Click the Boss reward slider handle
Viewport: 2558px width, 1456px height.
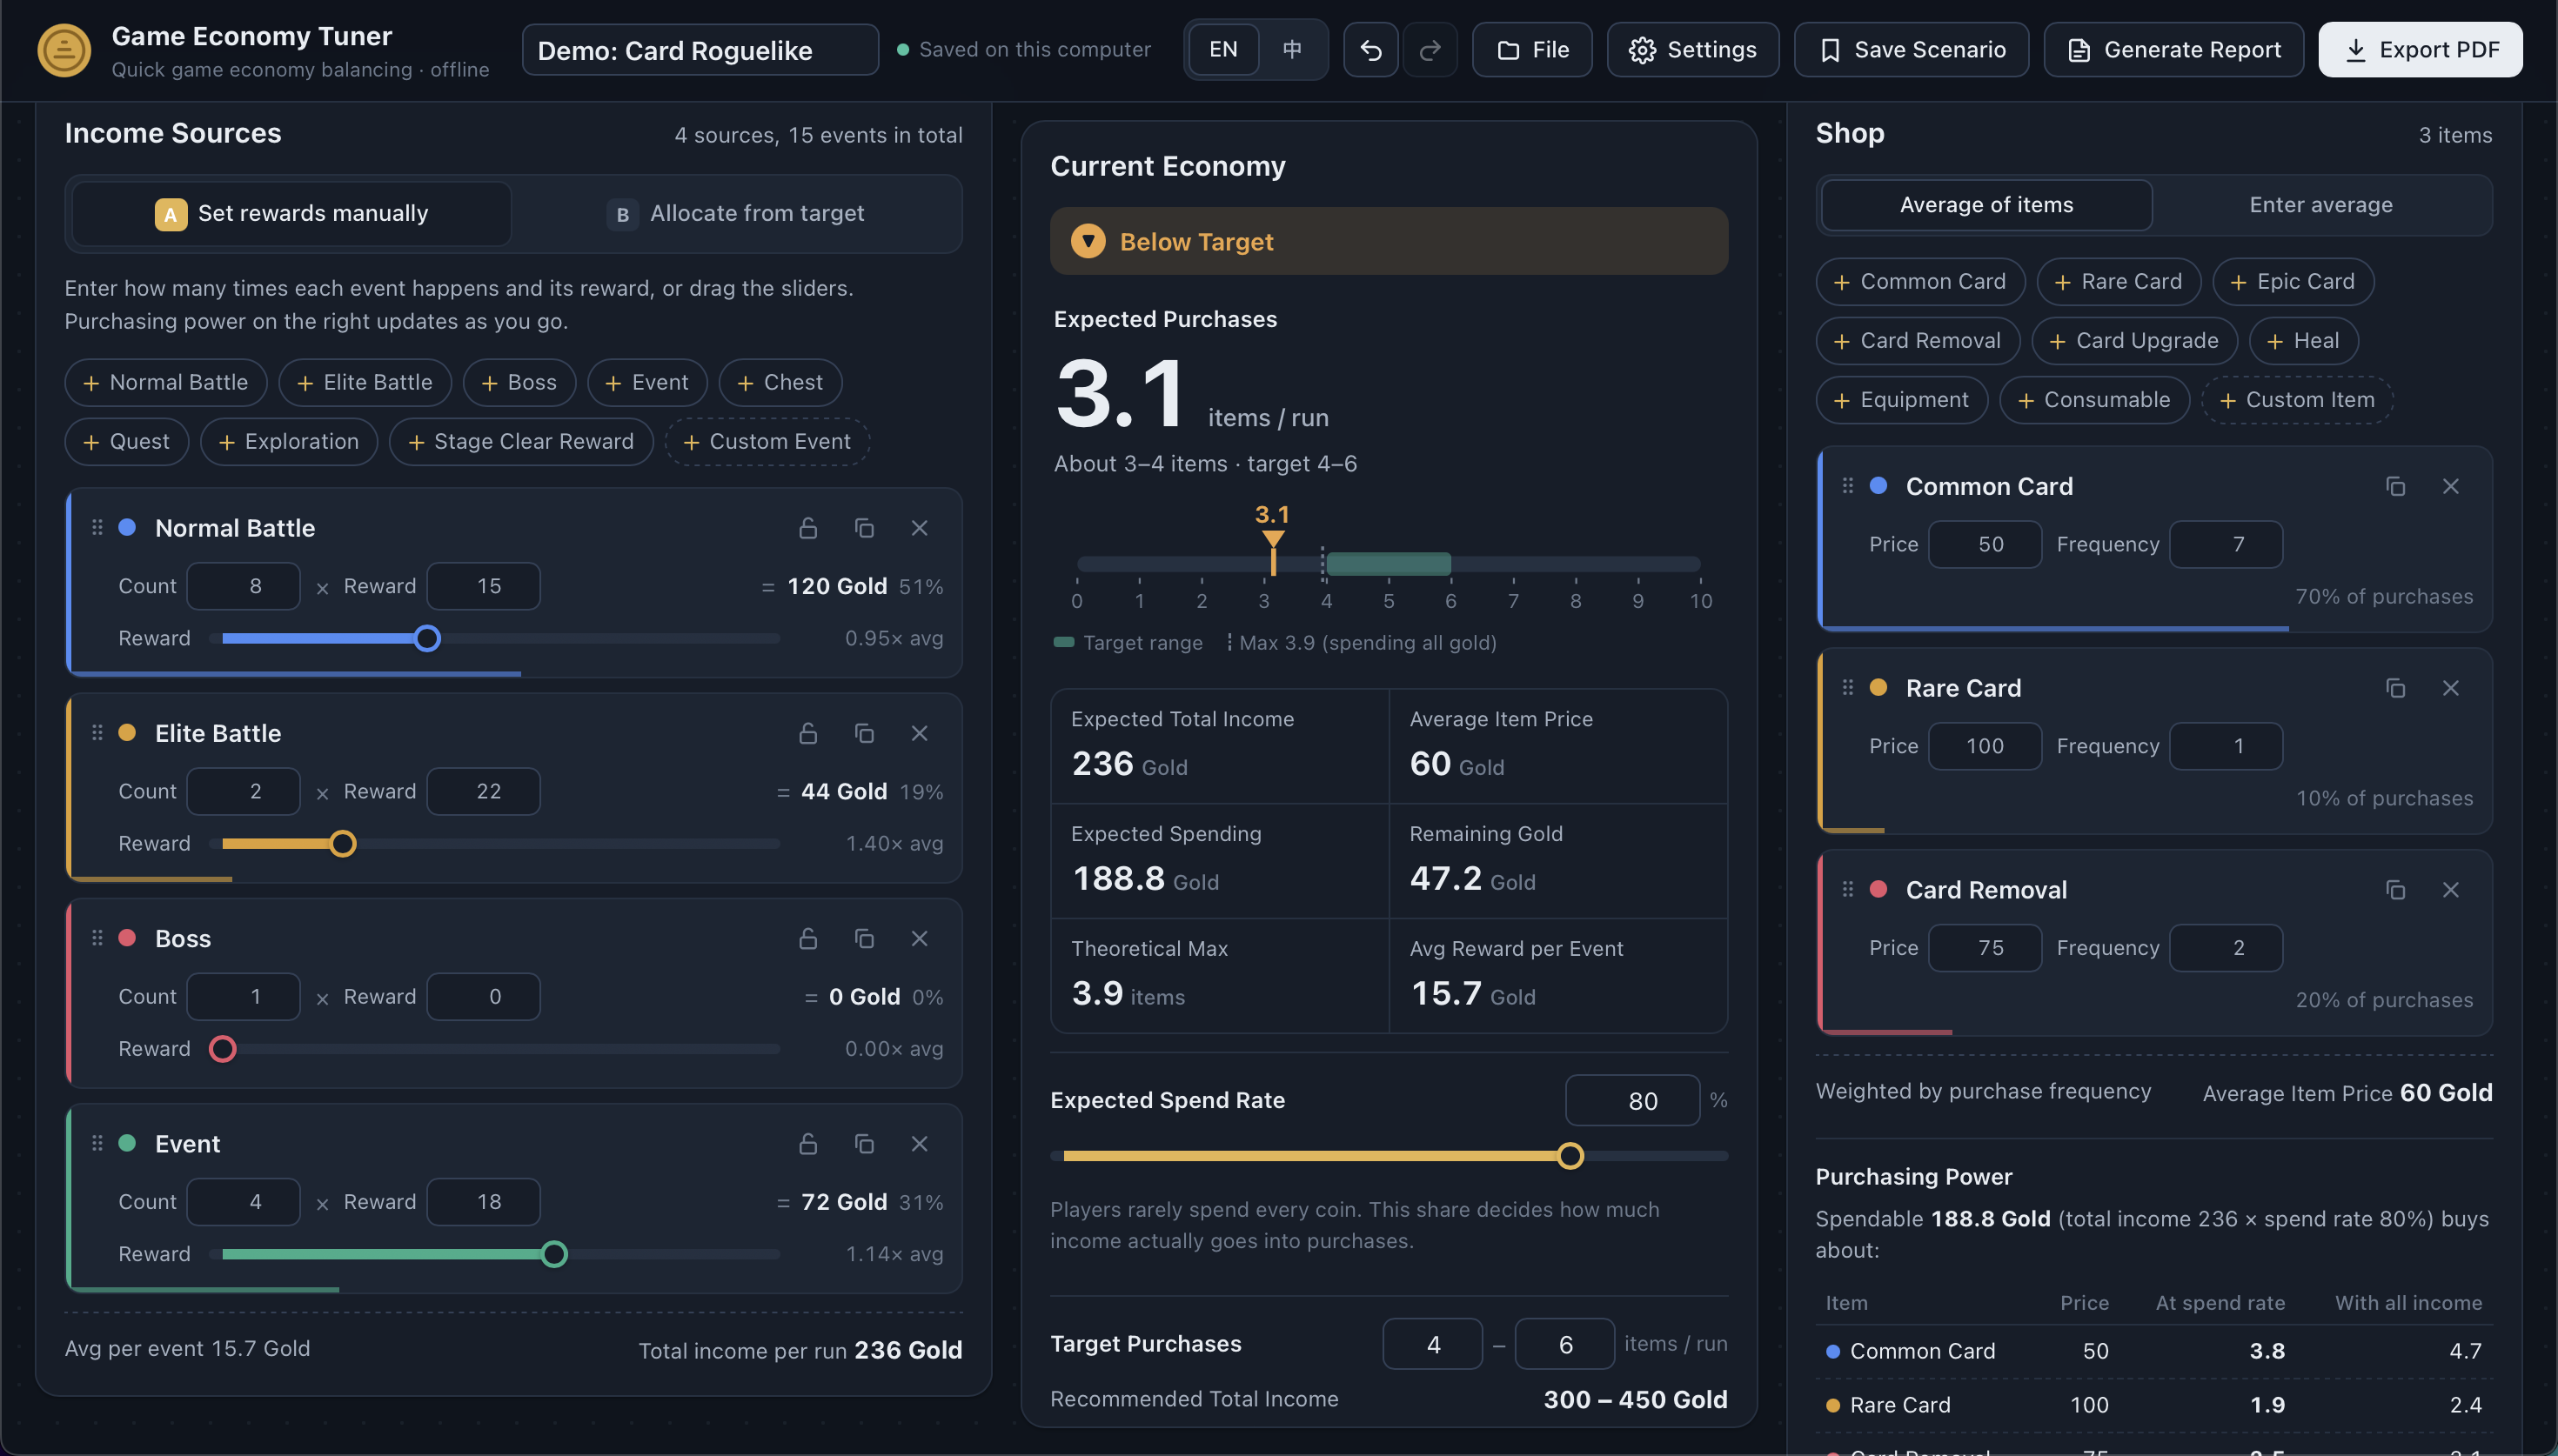click(x=222, y=1049)
